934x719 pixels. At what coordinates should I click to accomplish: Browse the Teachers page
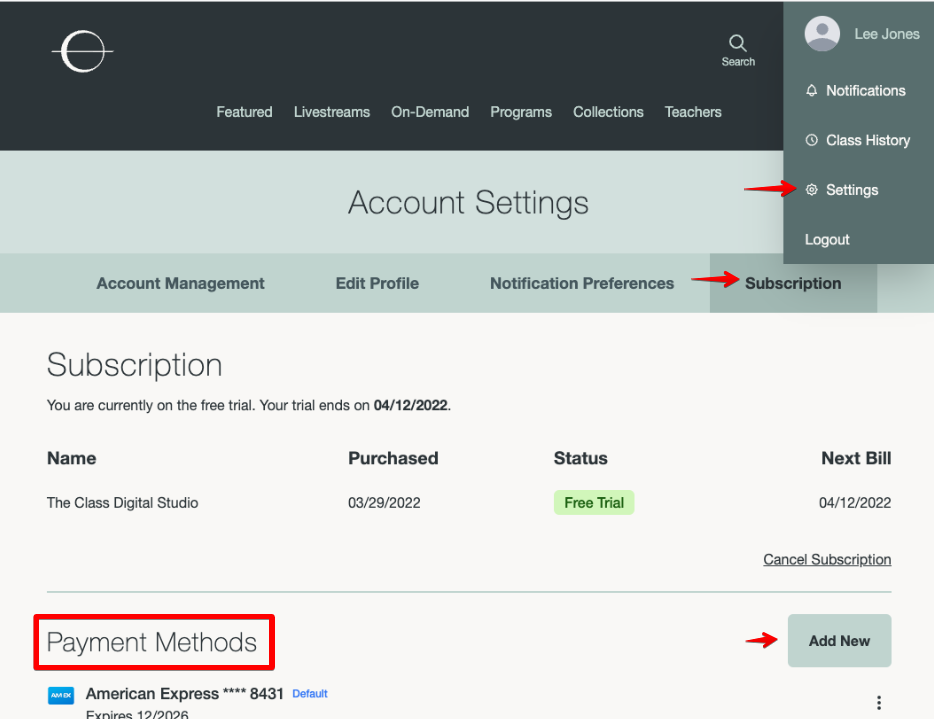[693, 112]
